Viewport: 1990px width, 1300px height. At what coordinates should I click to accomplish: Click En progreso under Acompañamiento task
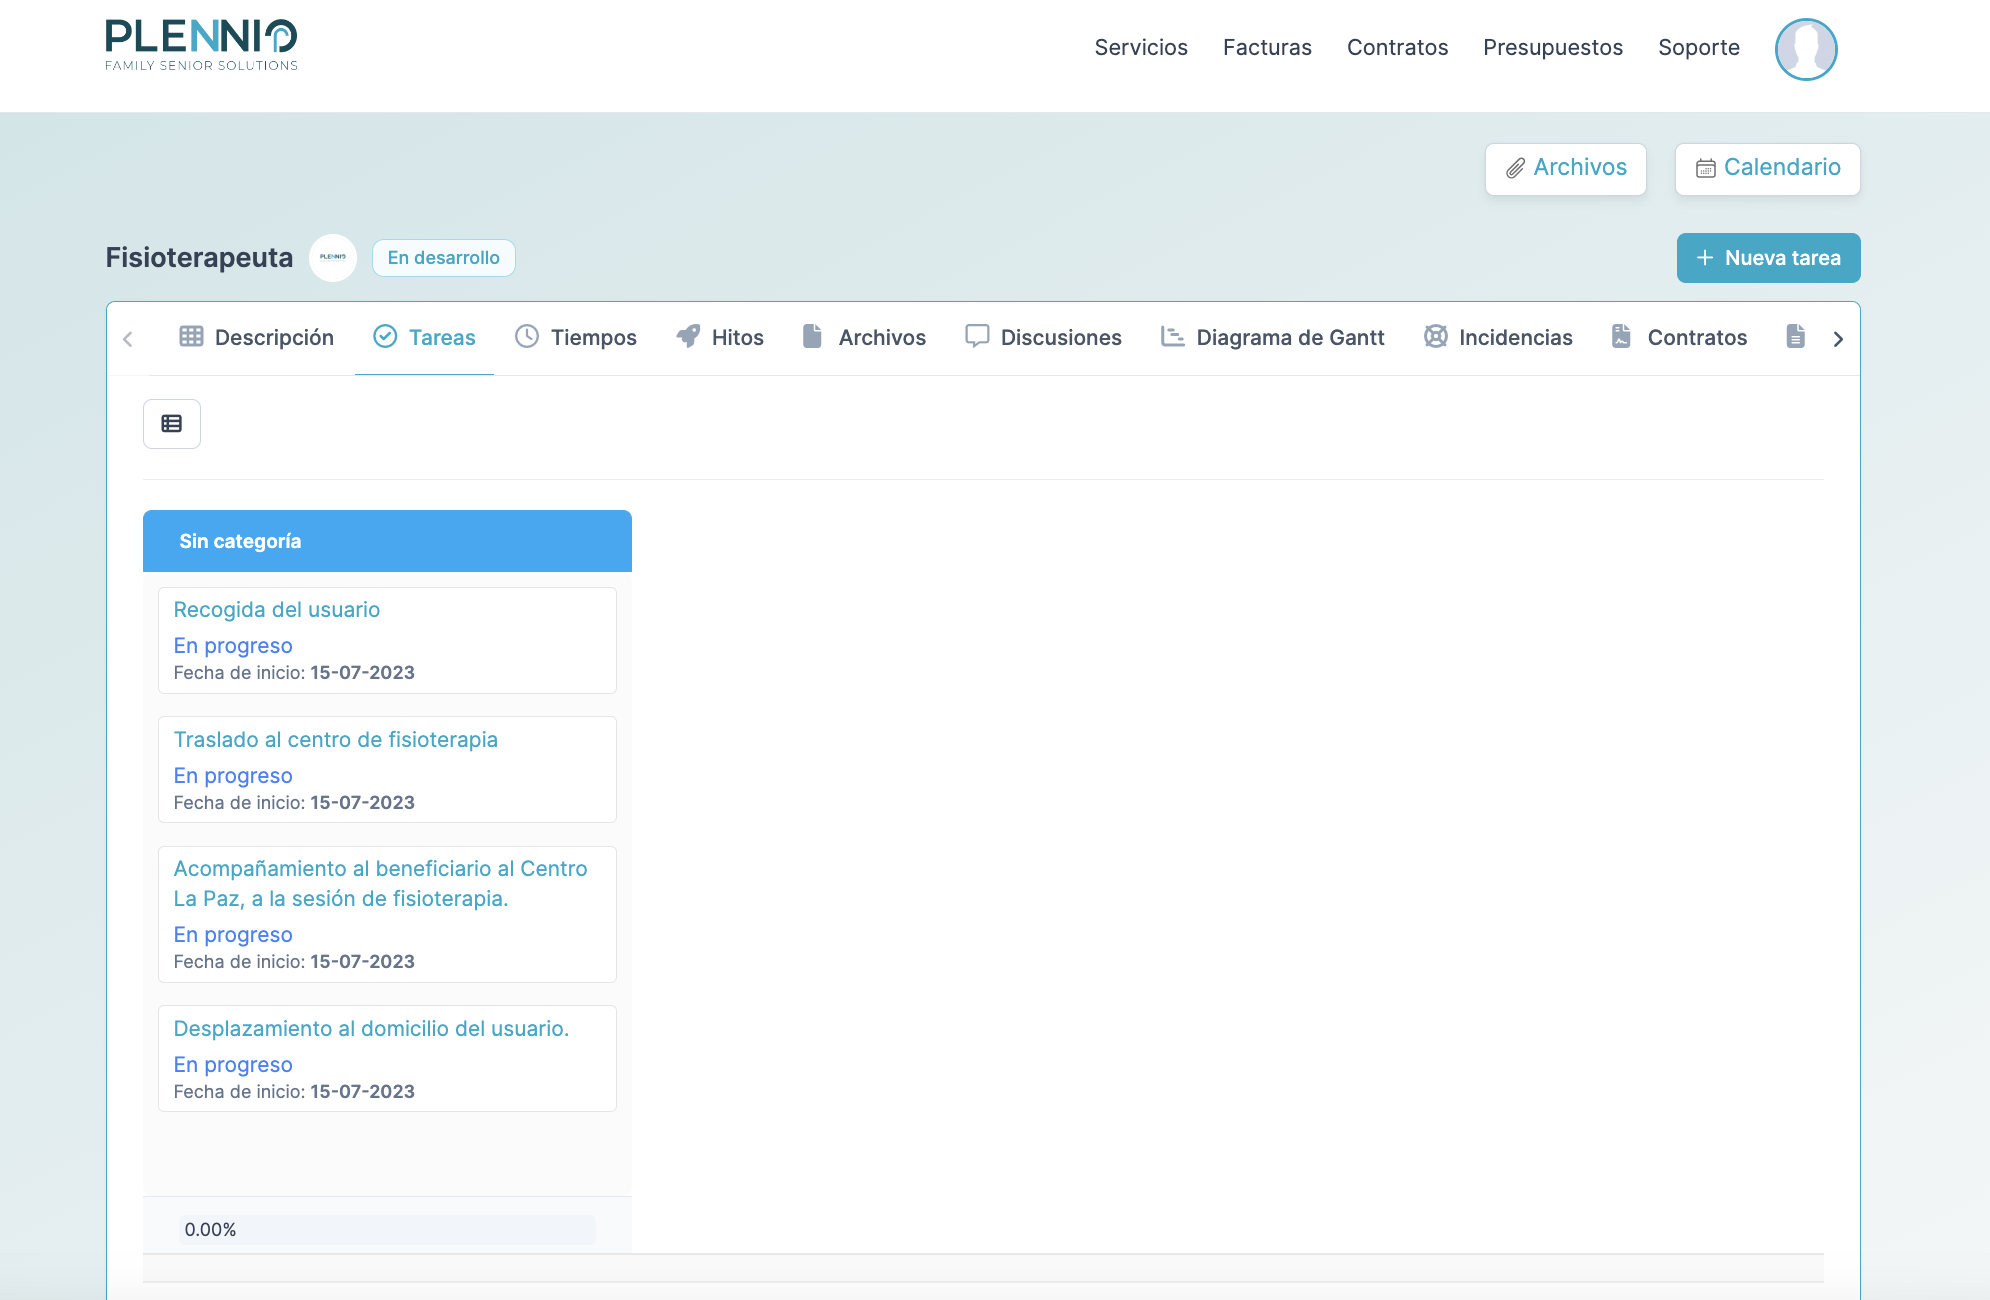[x=233, y=935]
